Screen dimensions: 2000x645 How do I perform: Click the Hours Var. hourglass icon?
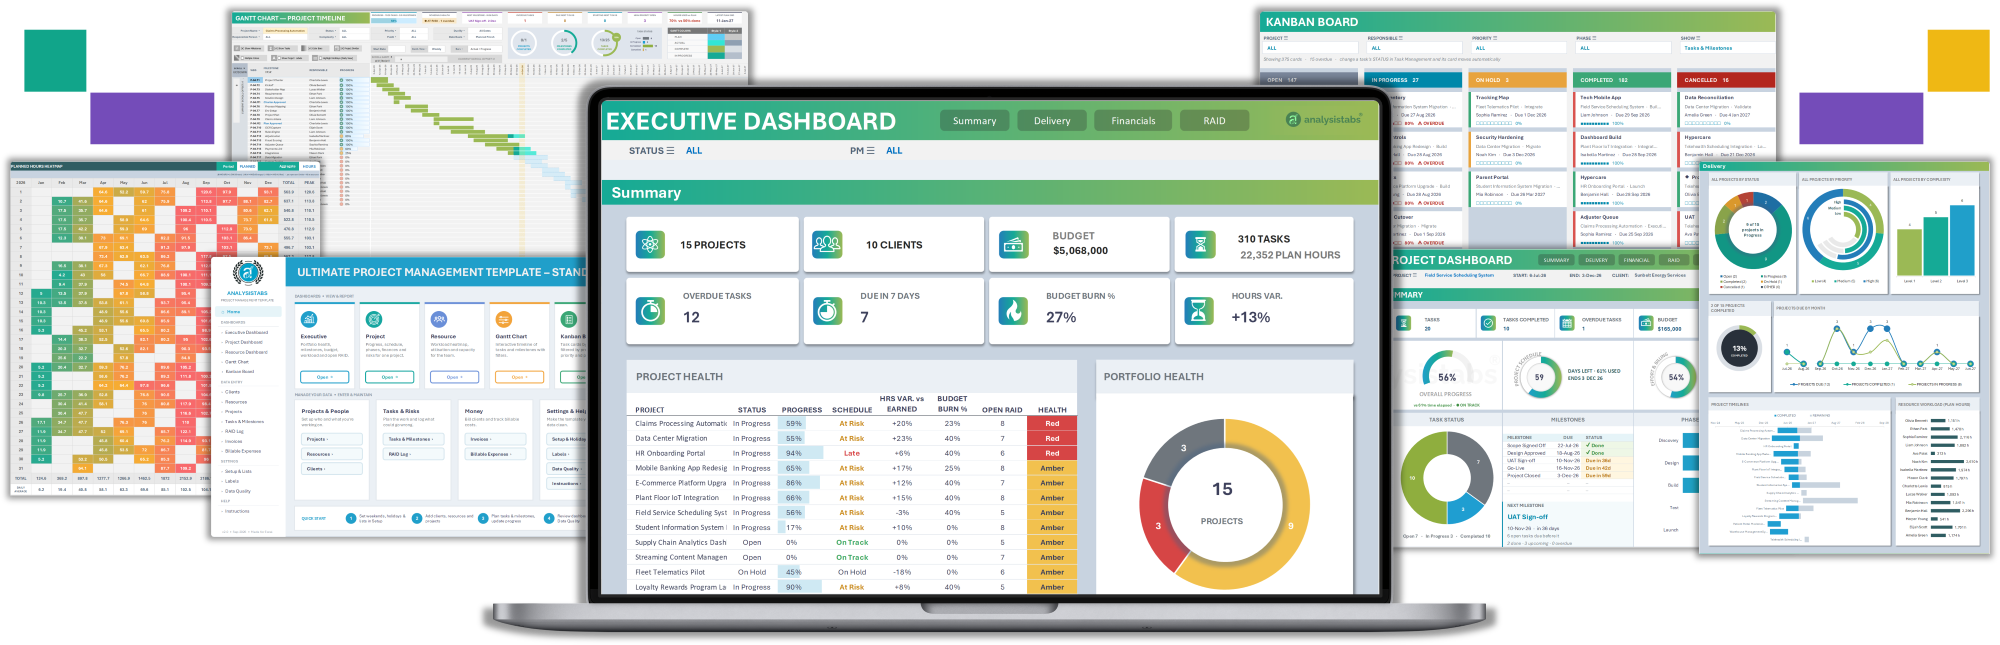pos(1199,311)
